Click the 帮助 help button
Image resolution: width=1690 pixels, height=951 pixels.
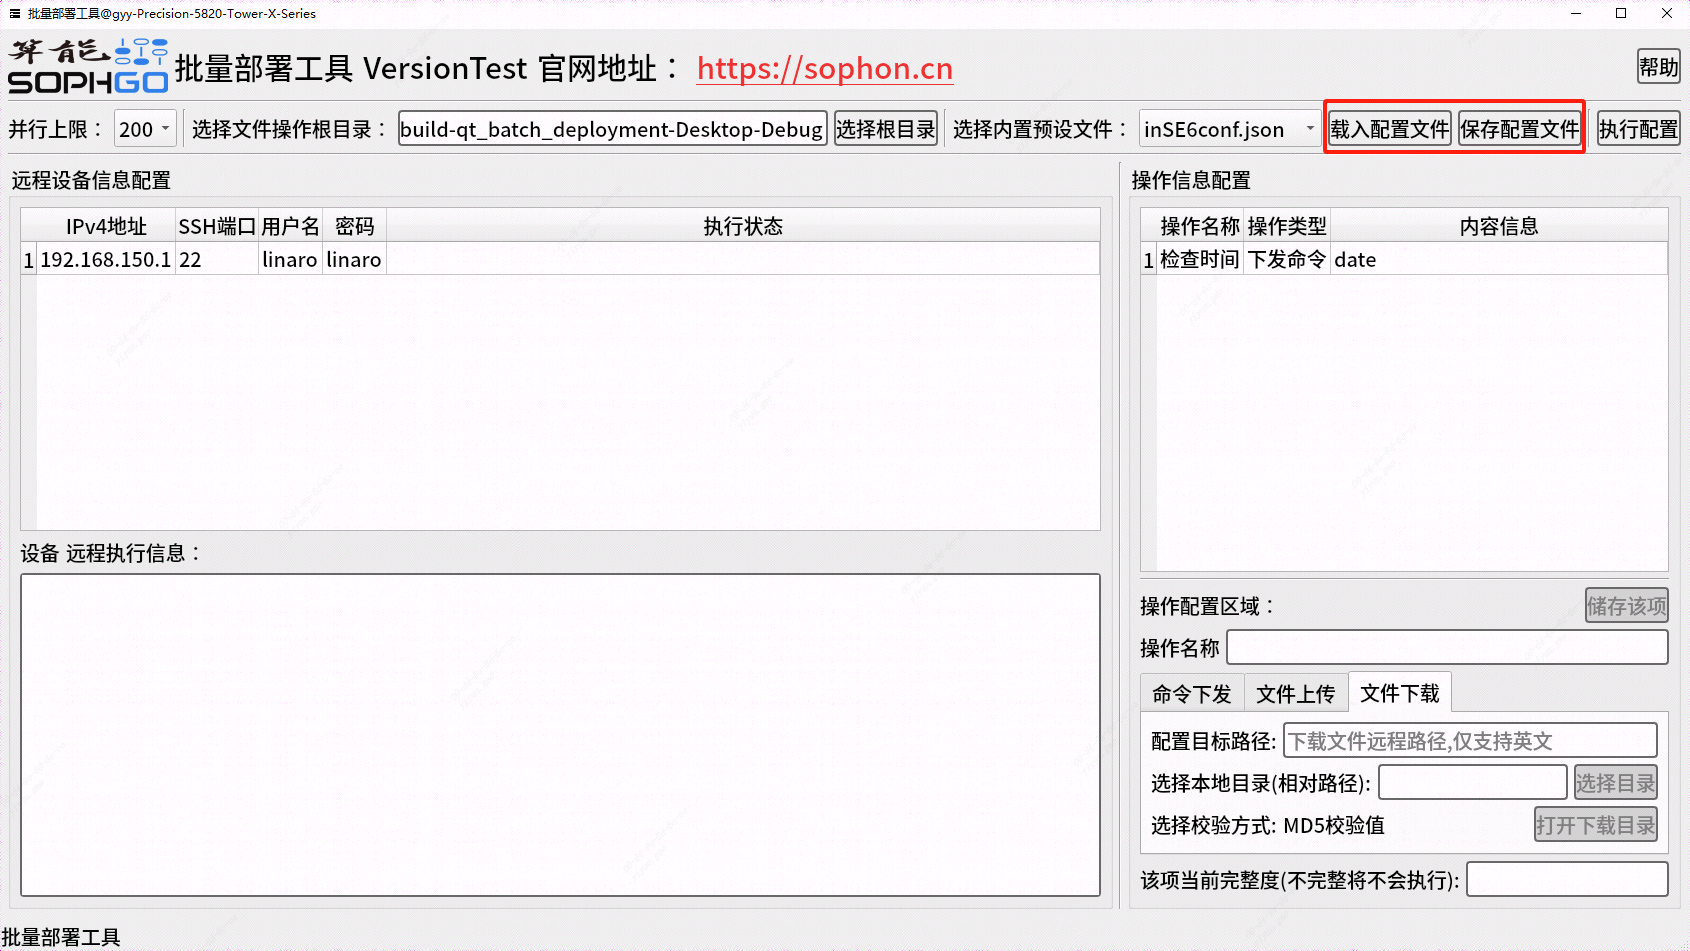1657,67
